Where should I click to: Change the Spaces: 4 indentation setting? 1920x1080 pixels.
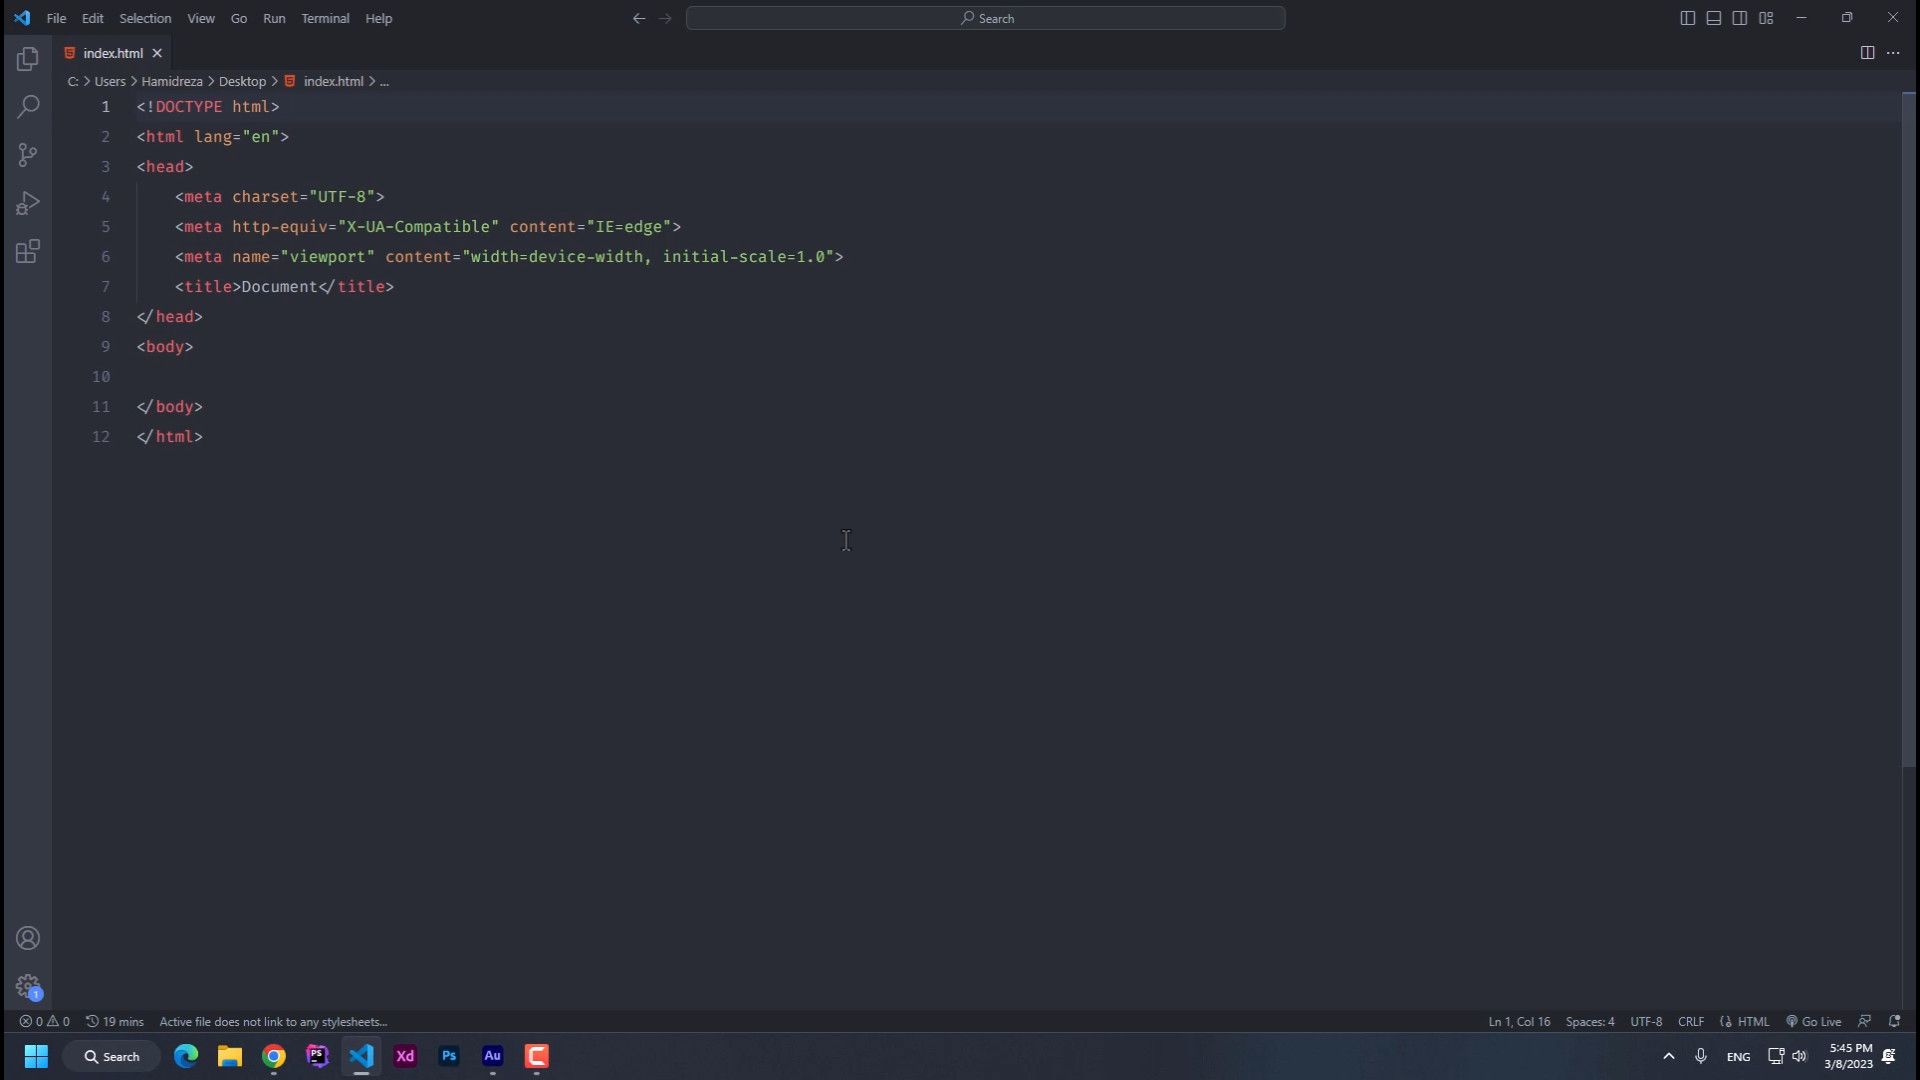pos(1590,1022)
